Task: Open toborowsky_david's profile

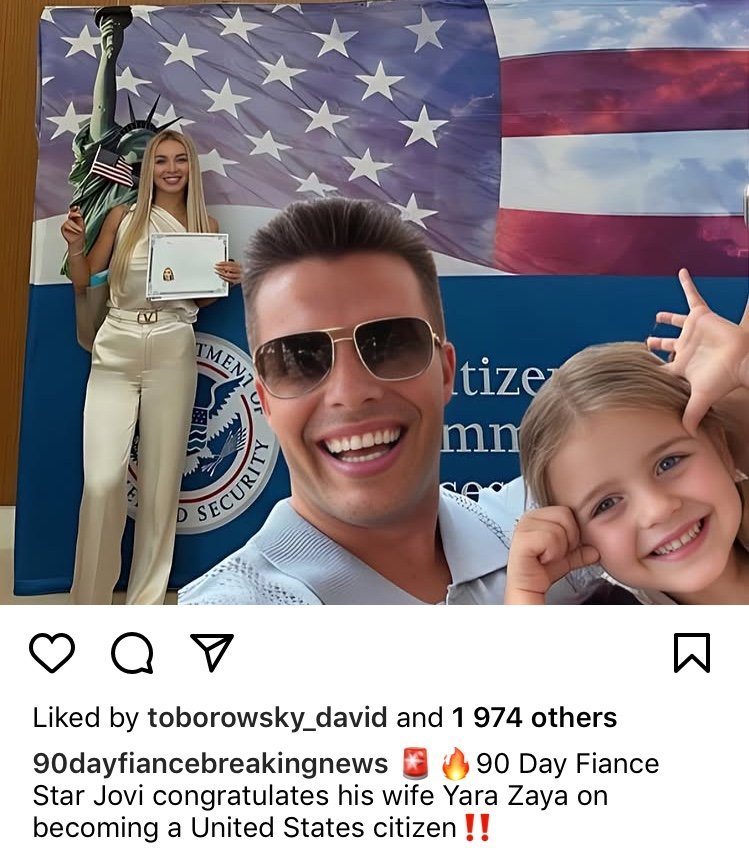Action: 267,718
